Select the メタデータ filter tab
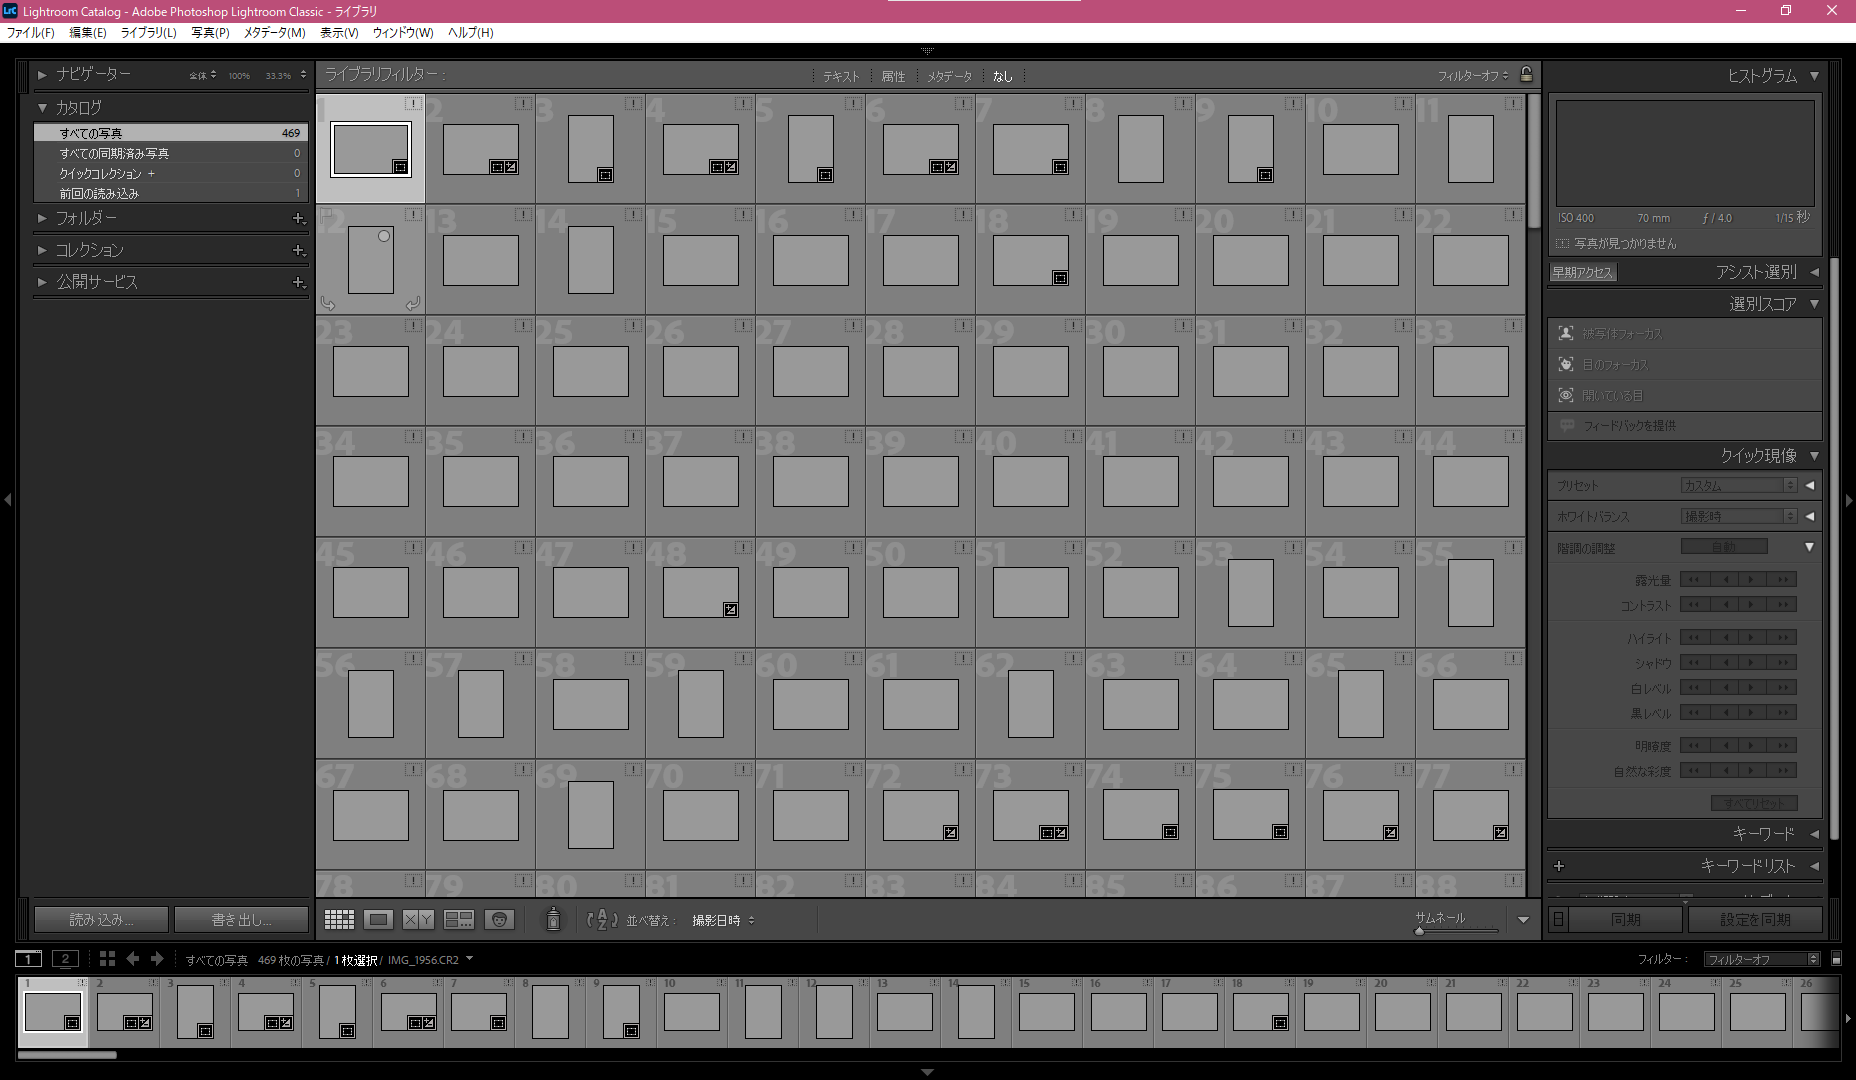 click(x=948, y=76)
